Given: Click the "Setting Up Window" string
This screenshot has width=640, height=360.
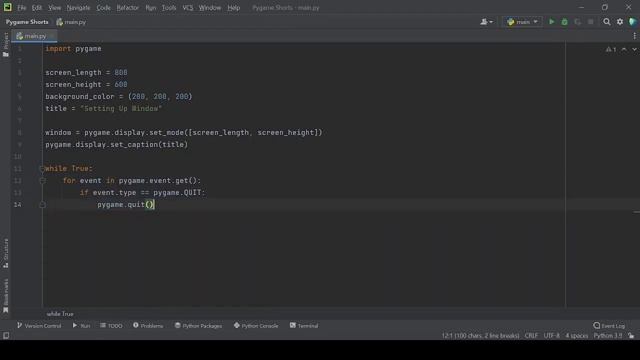Looking at the screenshot, I should [x=121, y=109].
